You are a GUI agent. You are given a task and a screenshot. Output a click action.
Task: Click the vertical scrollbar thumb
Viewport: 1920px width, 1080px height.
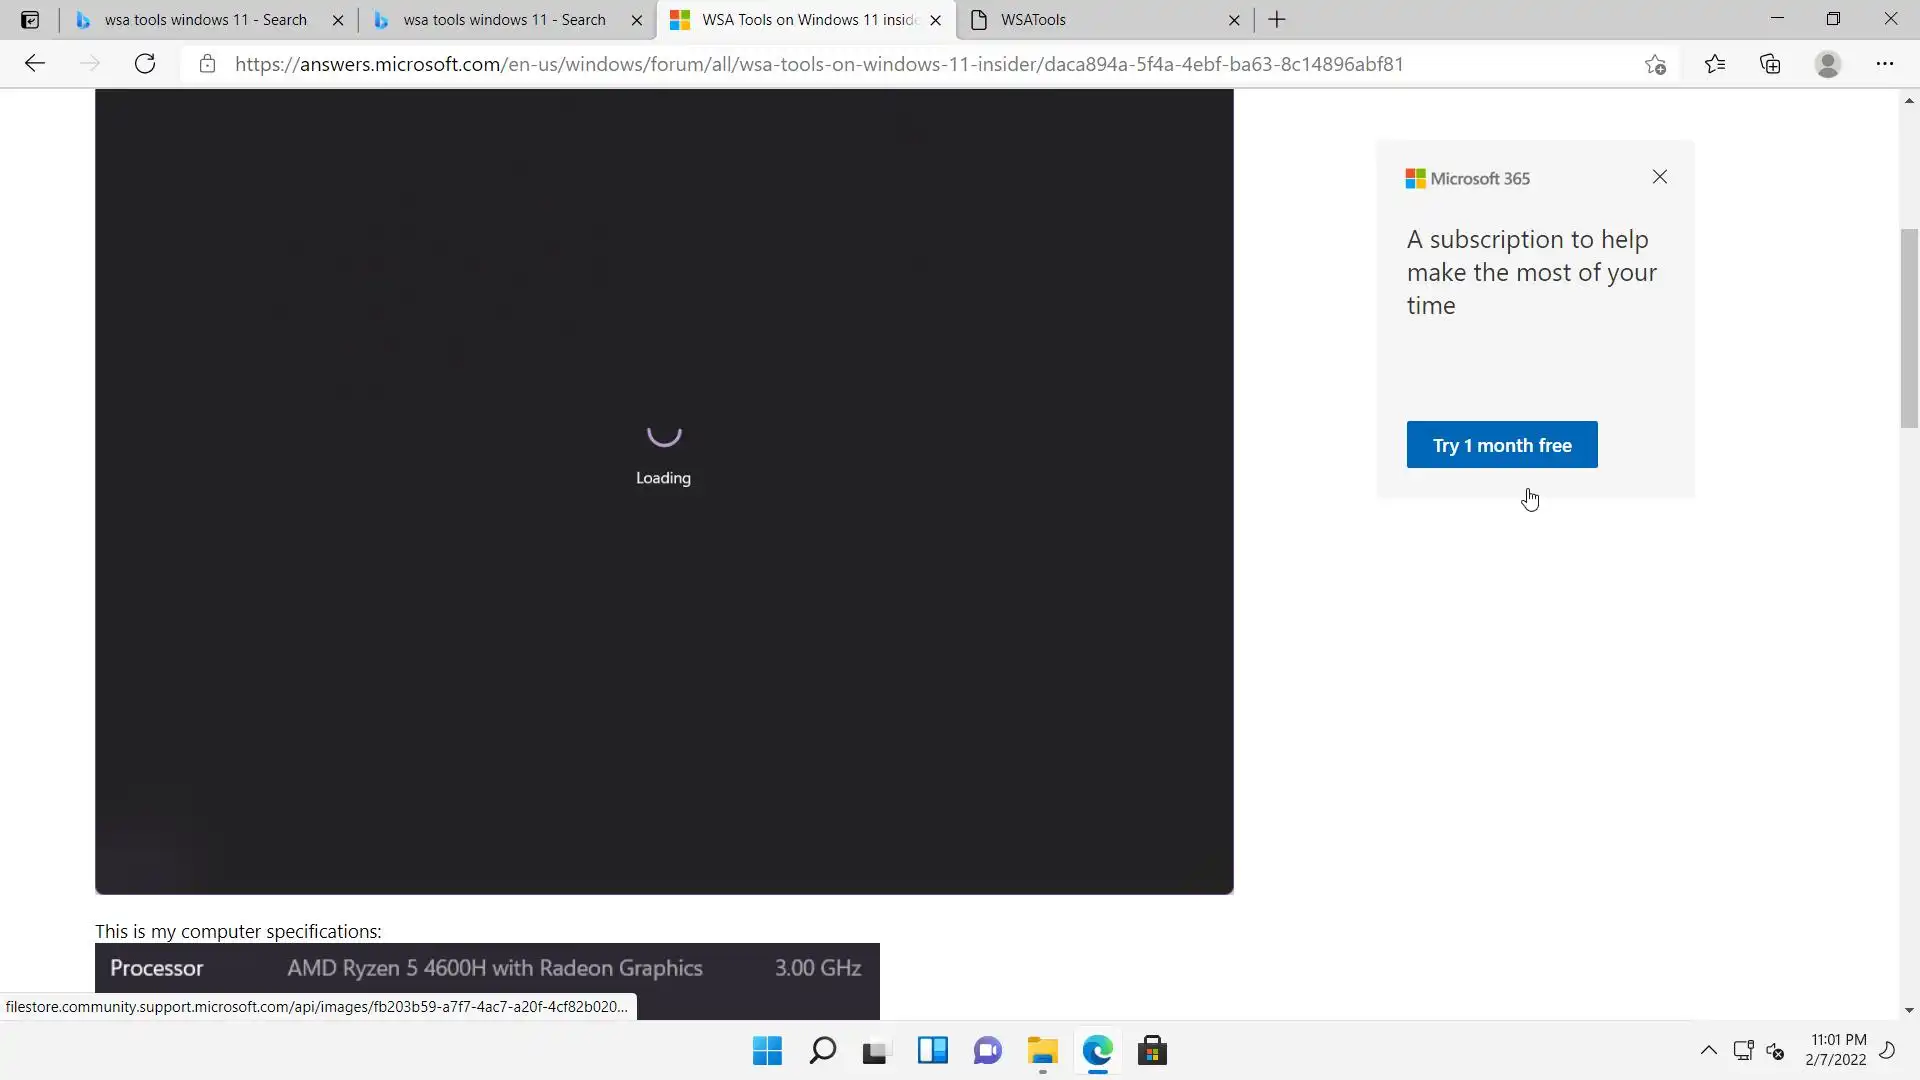tap(1909, 328)
